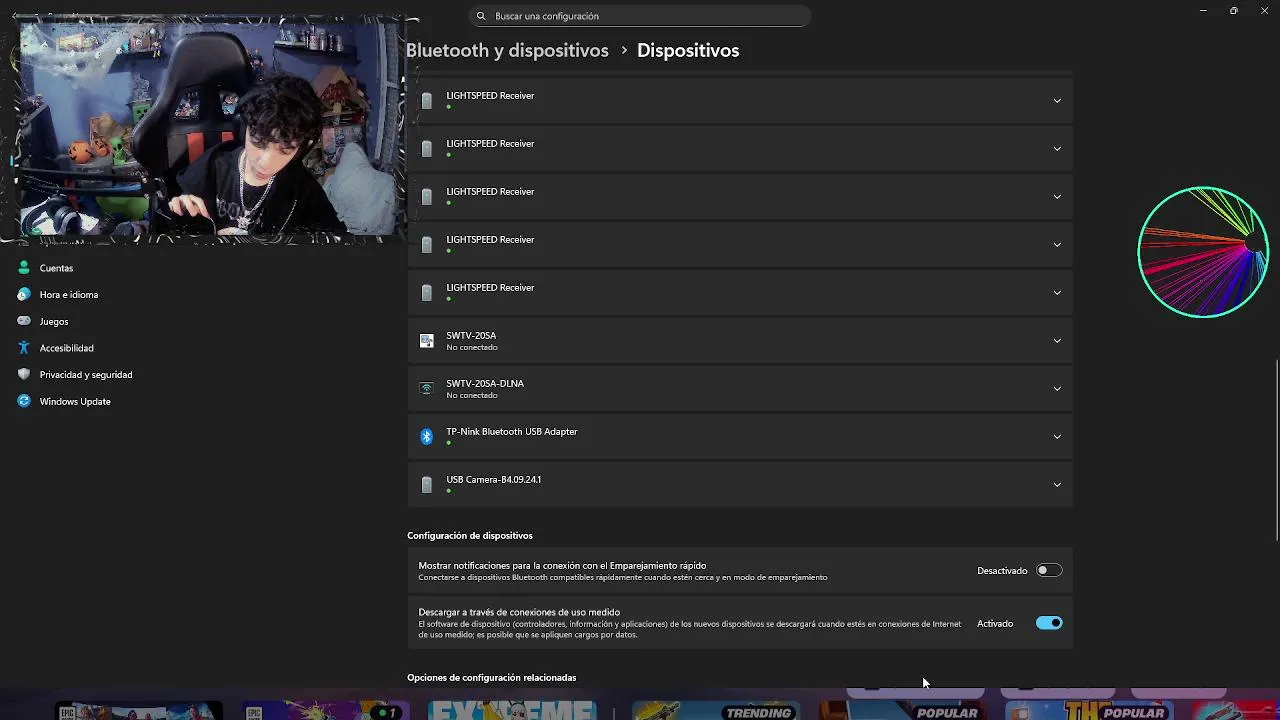Click the Privacidad y seguridad shield icon

point(24,375)
